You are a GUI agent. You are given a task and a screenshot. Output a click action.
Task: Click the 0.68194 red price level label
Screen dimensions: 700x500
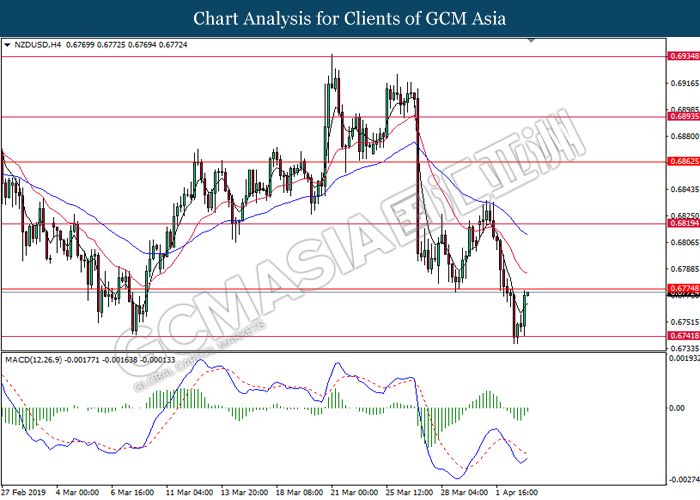683,223
